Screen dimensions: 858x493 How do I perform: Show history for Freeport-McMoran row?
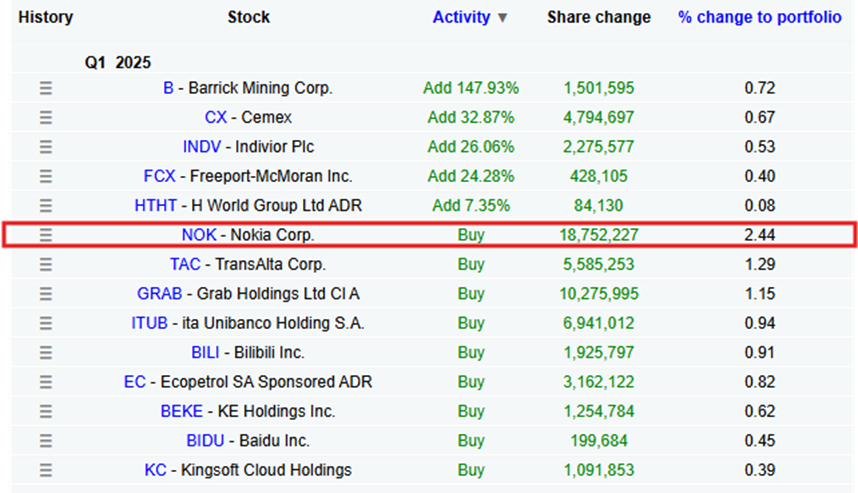45,176
